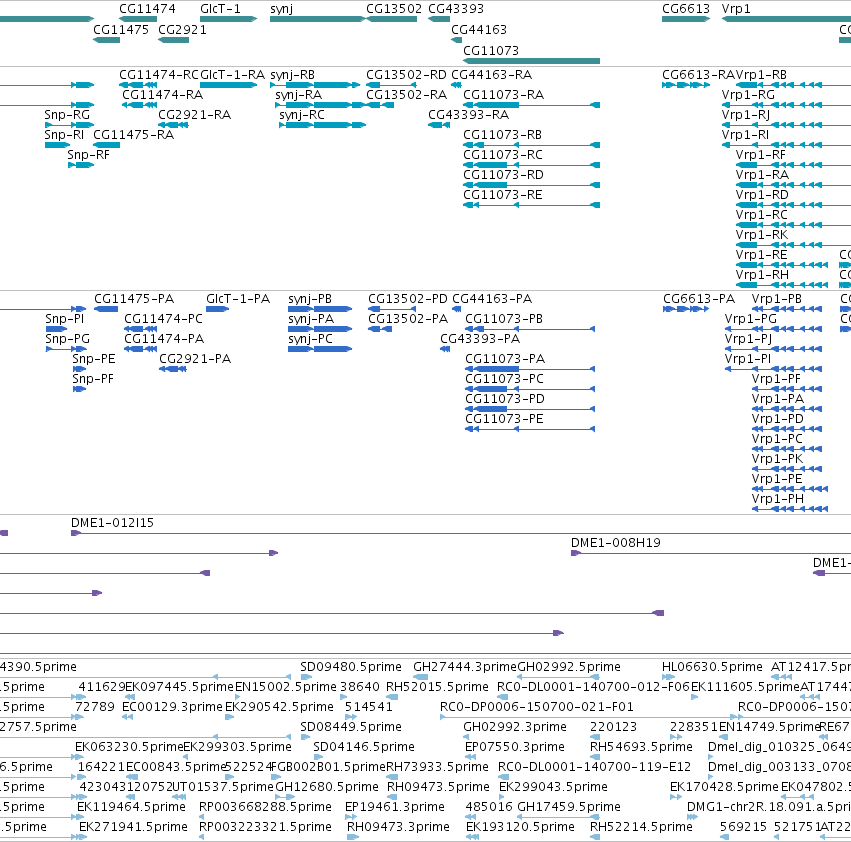Open EST EN15002.5prime

(285, 688)
